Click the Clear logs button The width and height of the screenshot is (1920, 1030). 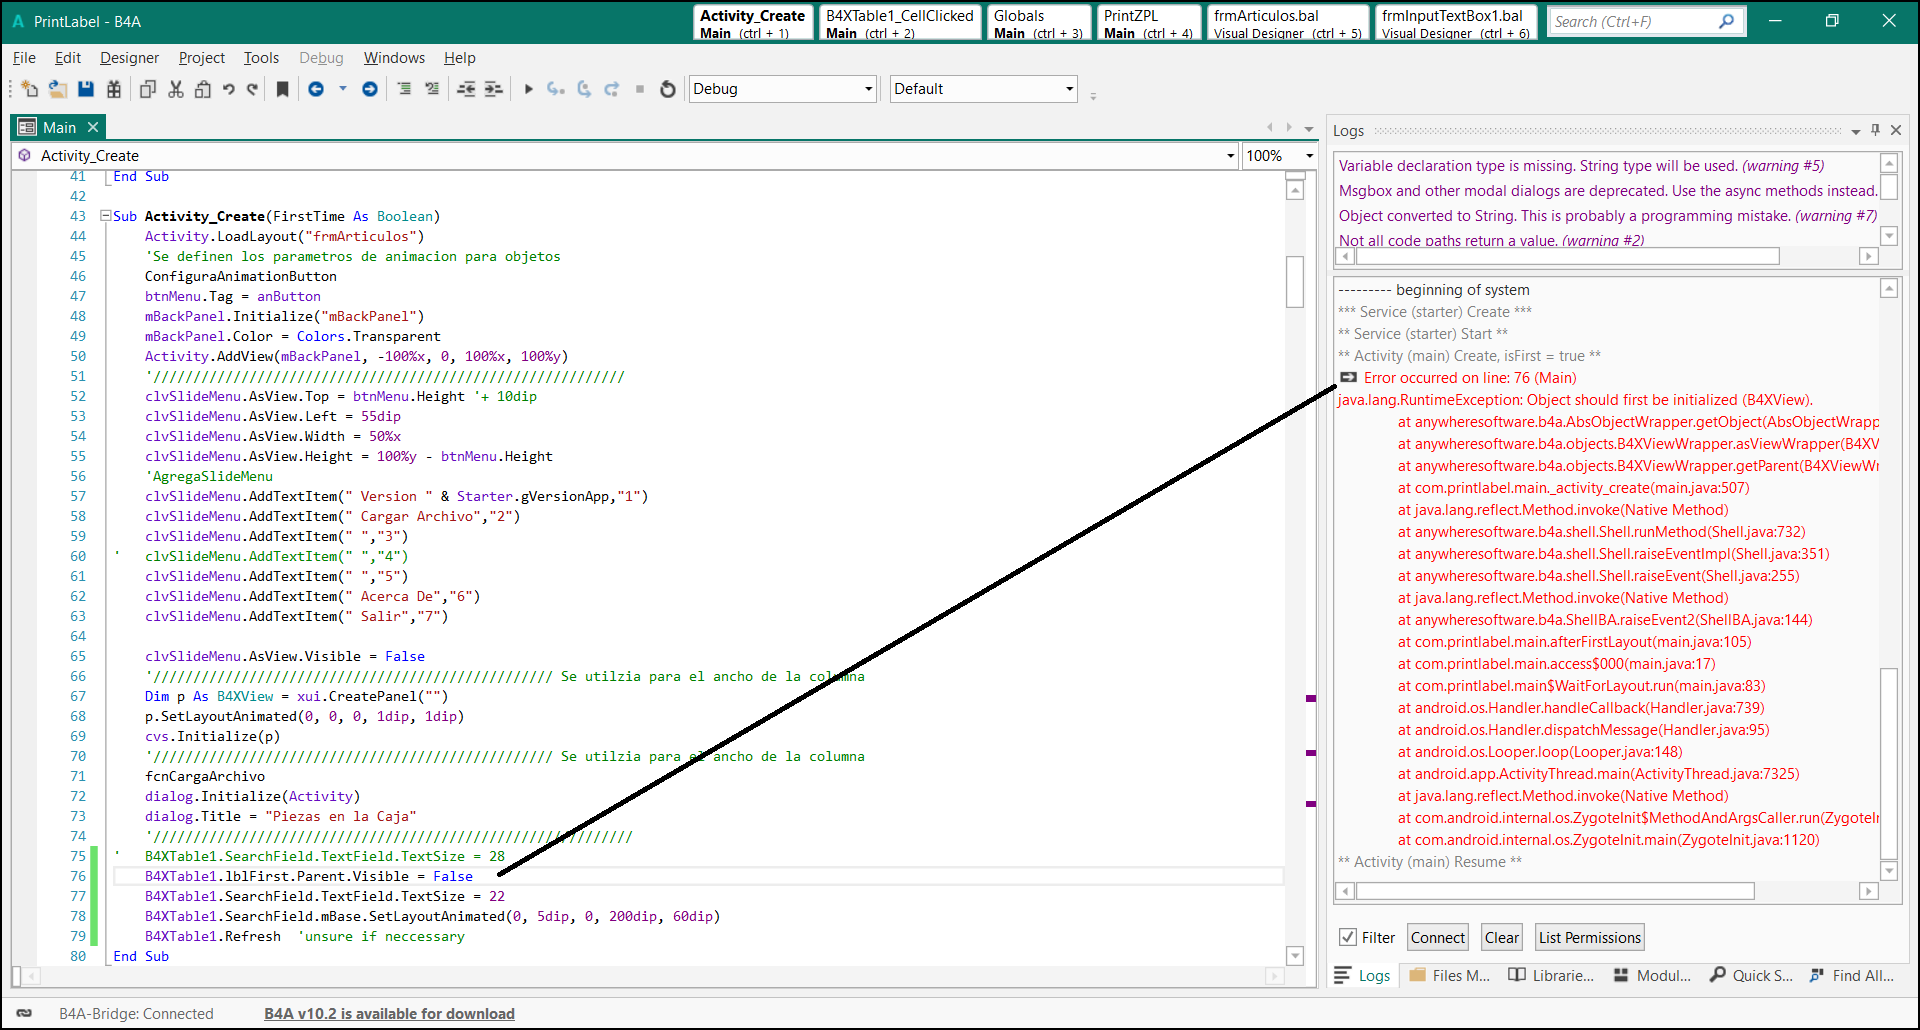(x=1502, y=937)
